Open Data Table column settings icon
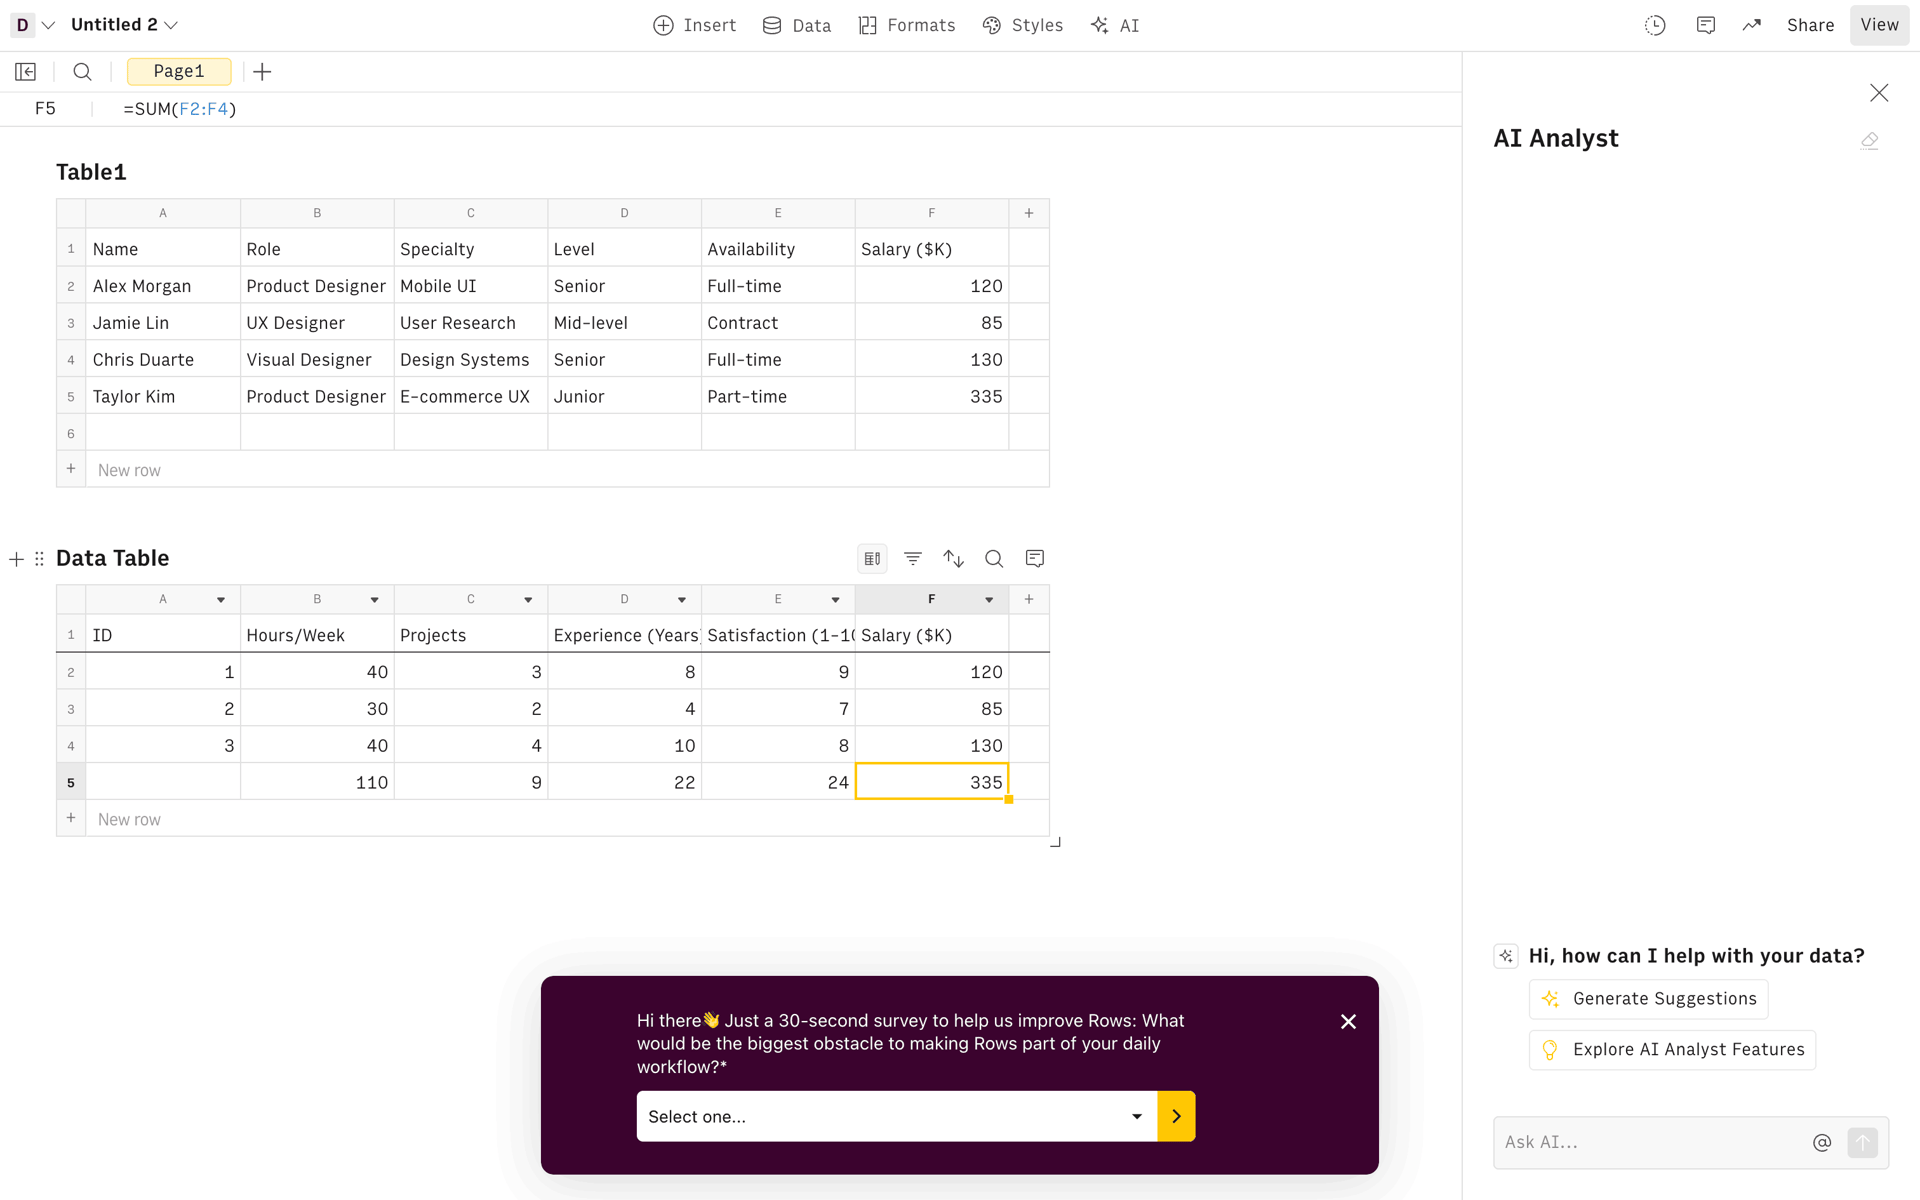1920x1200 pixels. [x=872, y=559]
